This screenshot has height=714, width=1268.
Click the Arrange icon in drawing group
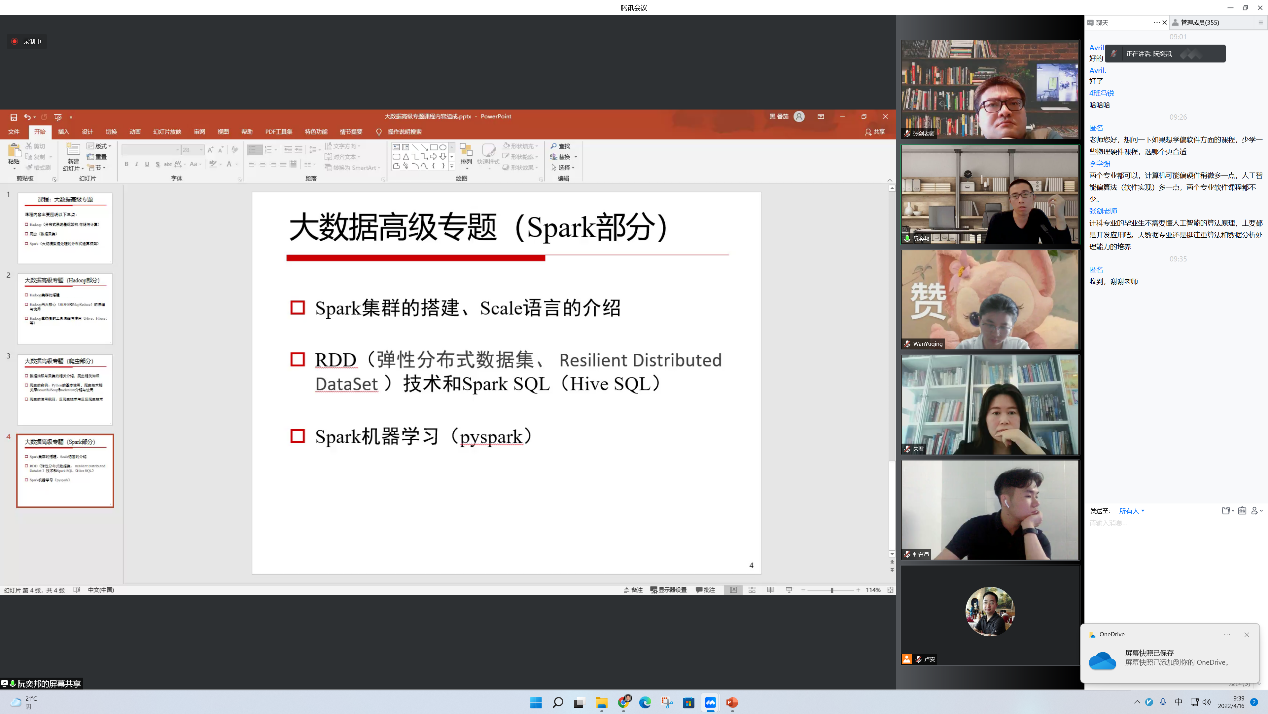pyautogui.click(x=466, y=152)
